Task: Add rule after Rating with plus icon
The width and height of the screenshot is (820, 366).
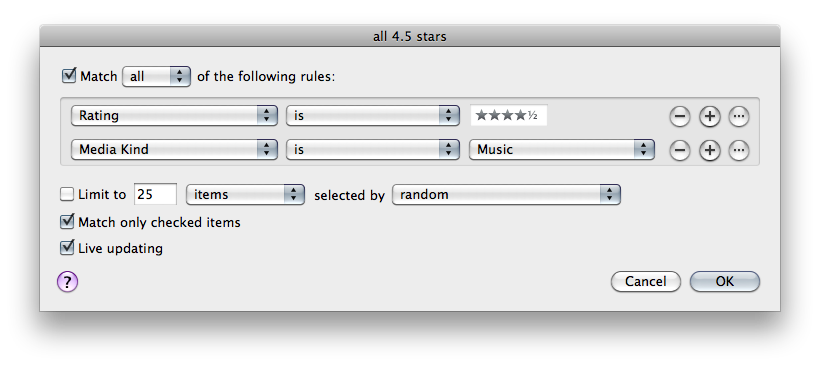Action: 709,116
